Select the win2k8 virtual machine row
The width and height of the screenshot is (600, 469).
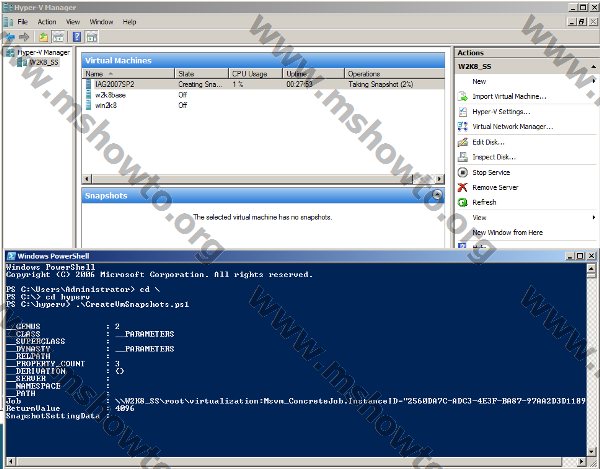tap(263, 105)
